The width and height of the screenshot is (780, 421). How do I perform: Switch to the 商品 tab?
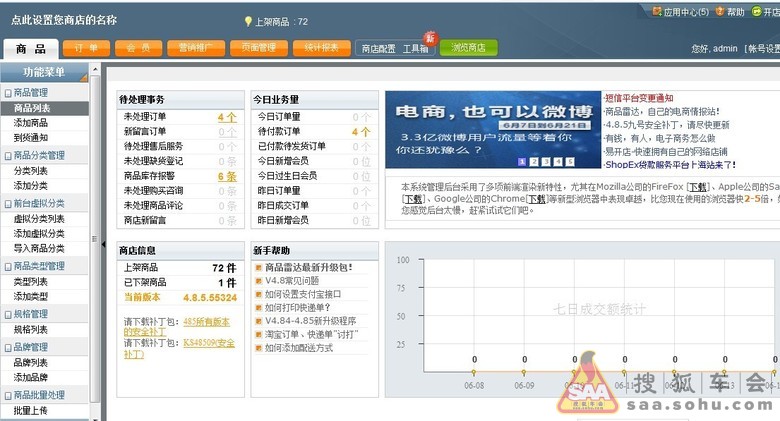pyautogui.click(x=31, y=49)
